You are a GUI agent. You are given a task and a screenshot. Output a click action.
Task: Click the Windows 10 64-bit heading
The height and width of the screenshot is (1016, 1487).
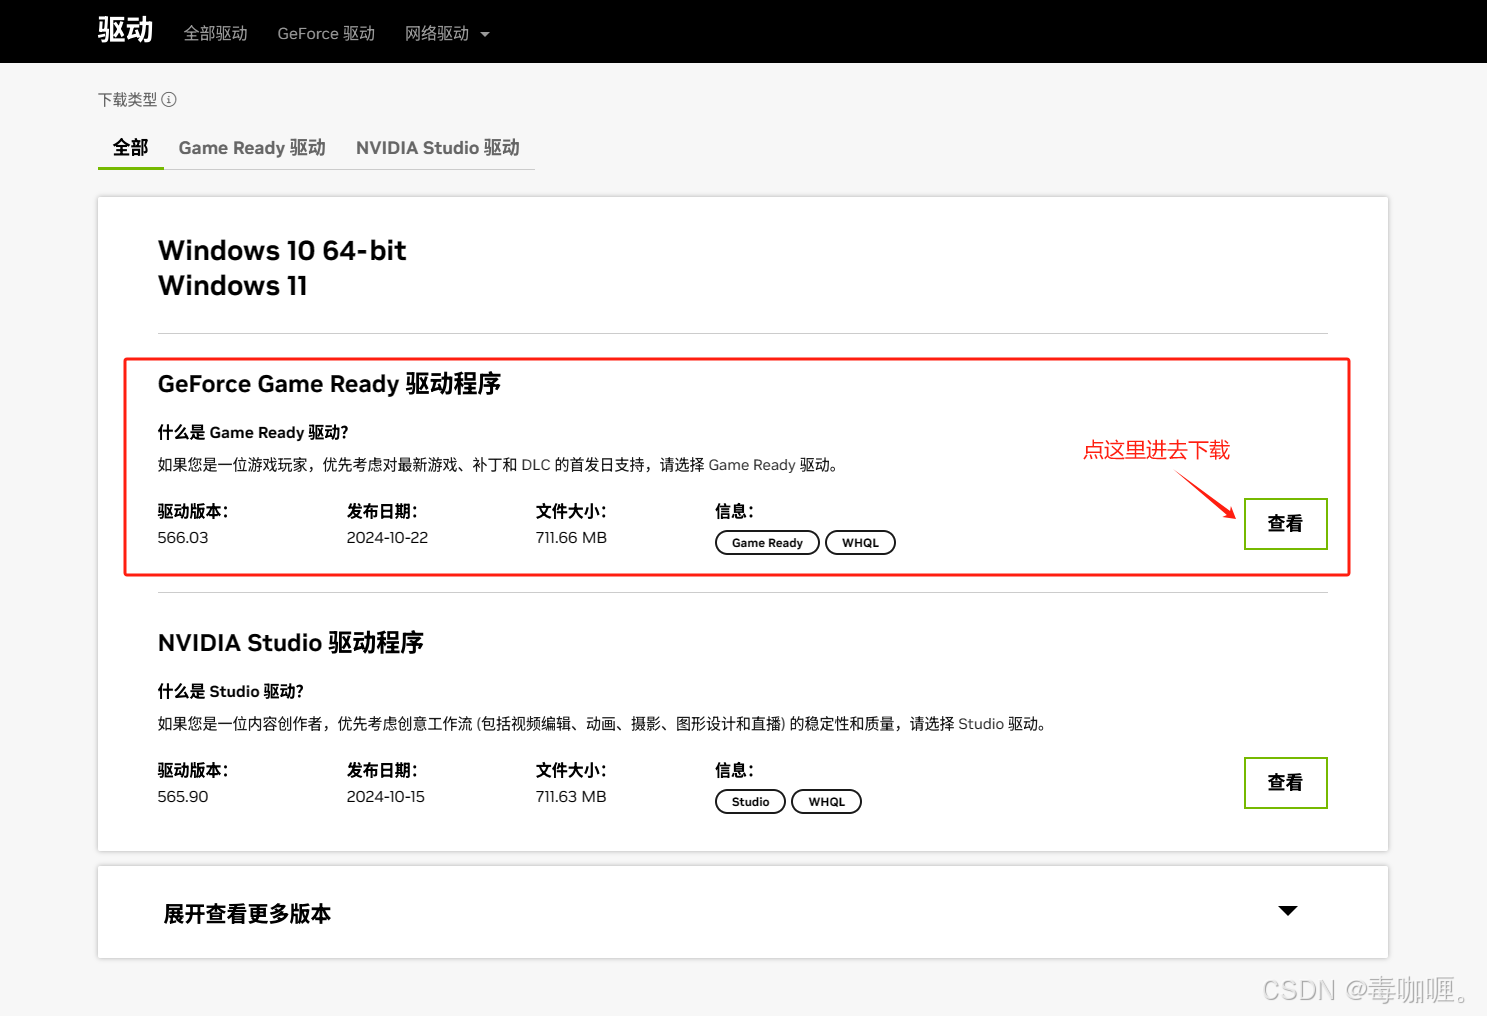[x=282, y=250]
